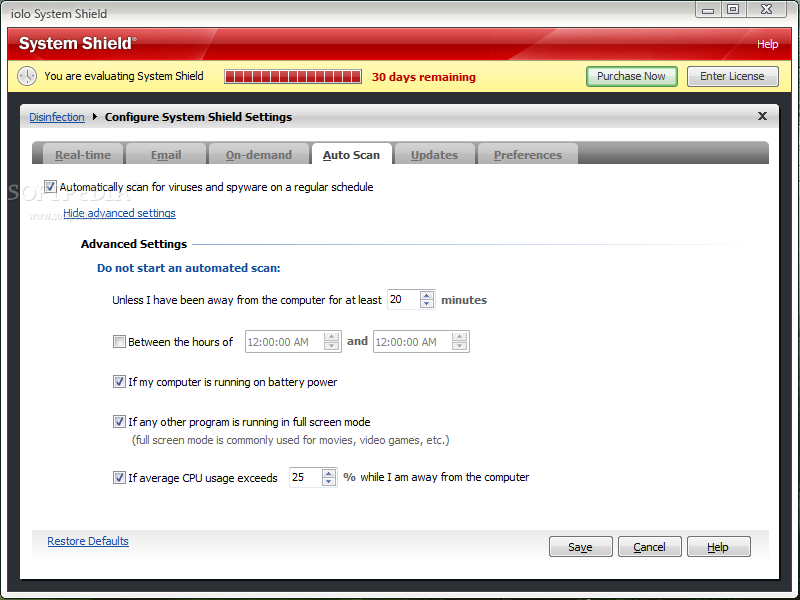
Task: Switch to the Email tab
Action: (166, 155)
